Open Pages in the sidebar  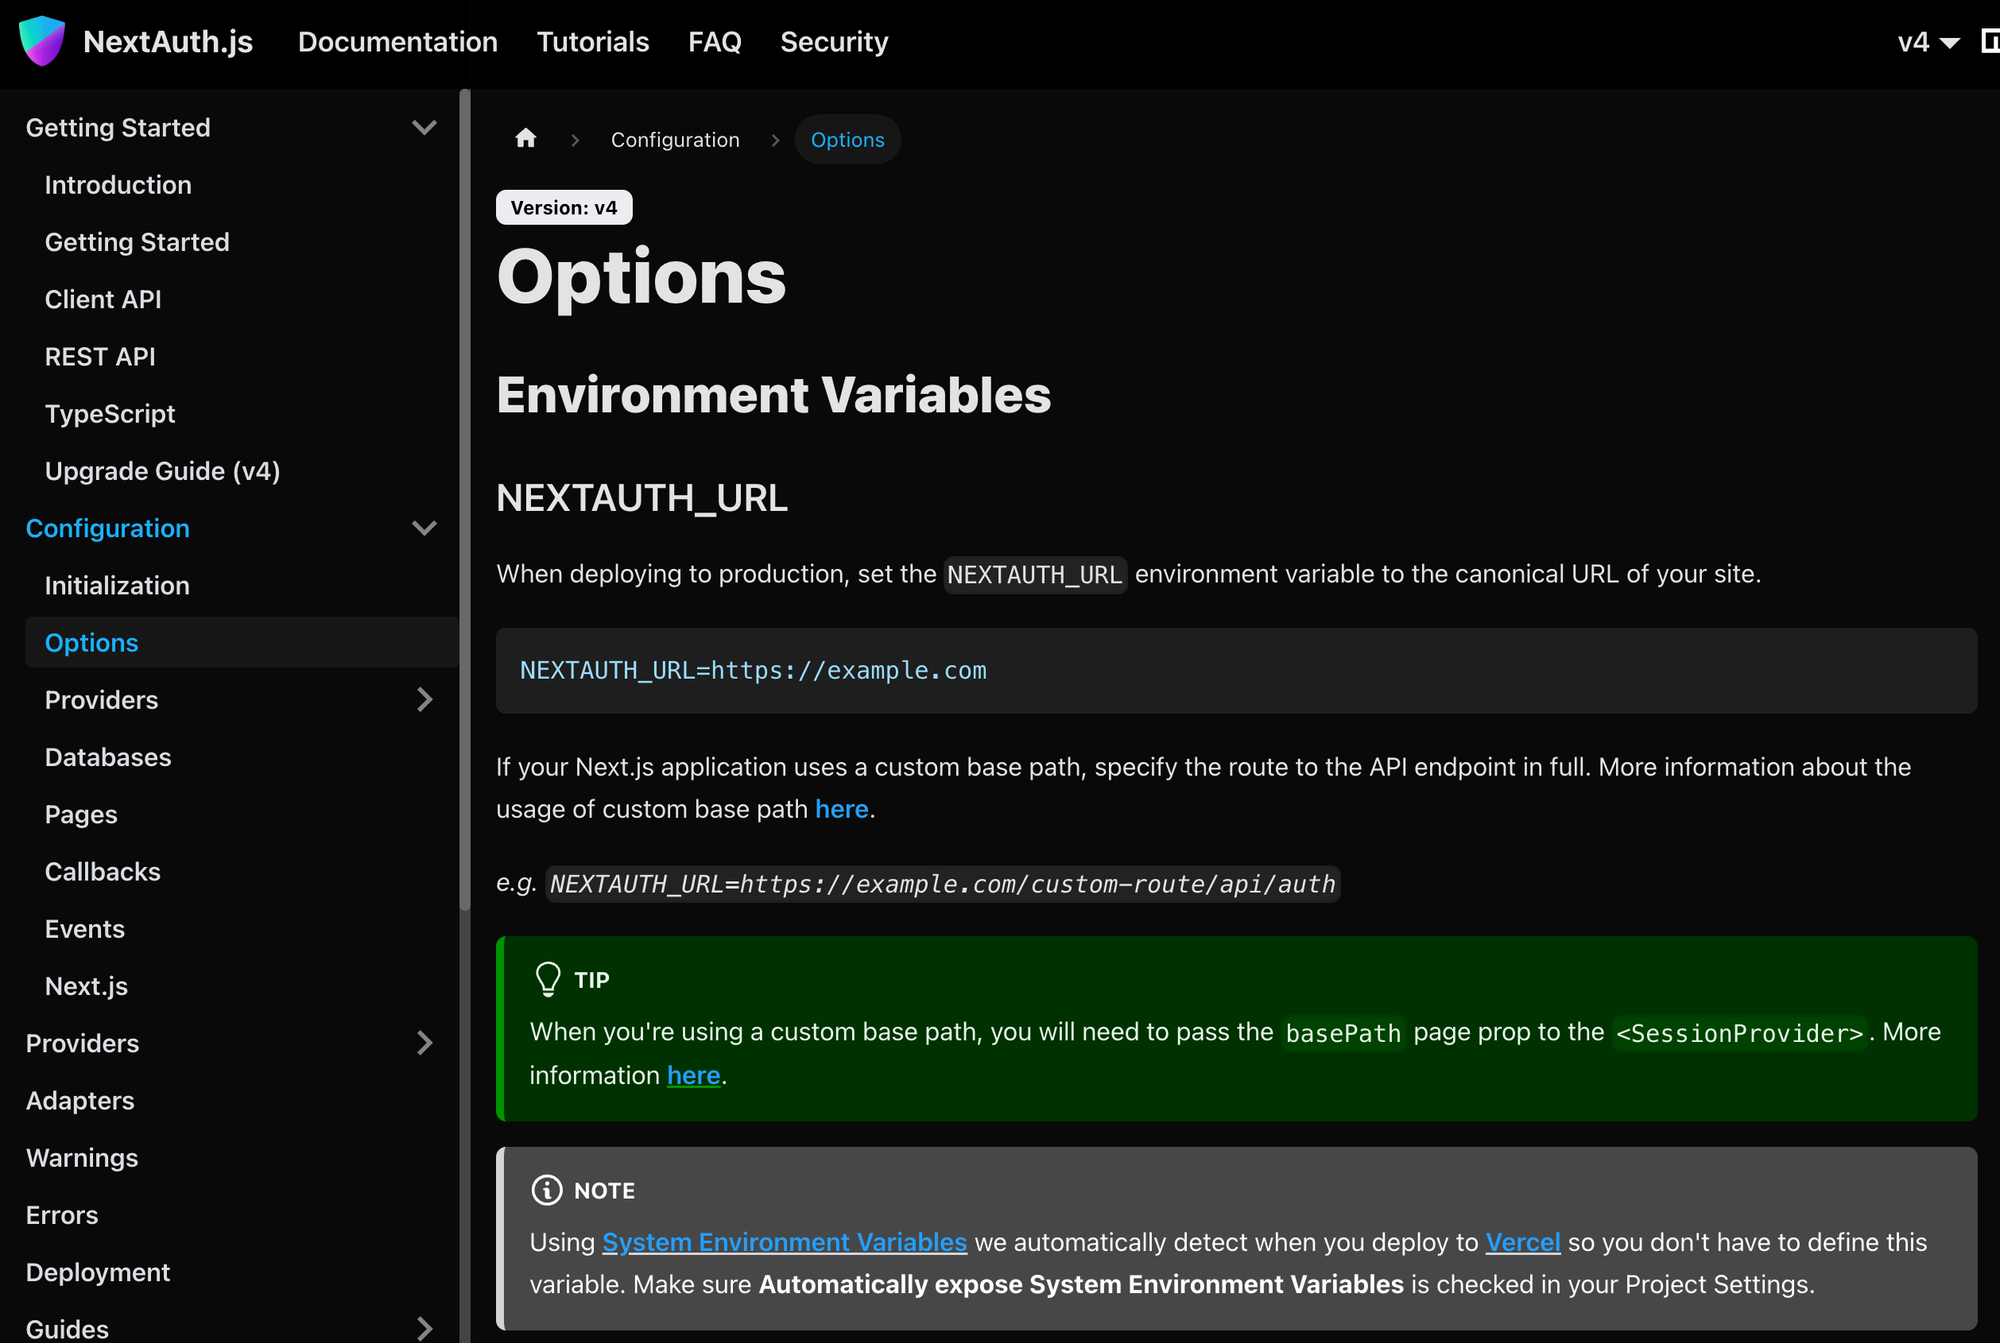pyautogui.click(x=81, y=815)
